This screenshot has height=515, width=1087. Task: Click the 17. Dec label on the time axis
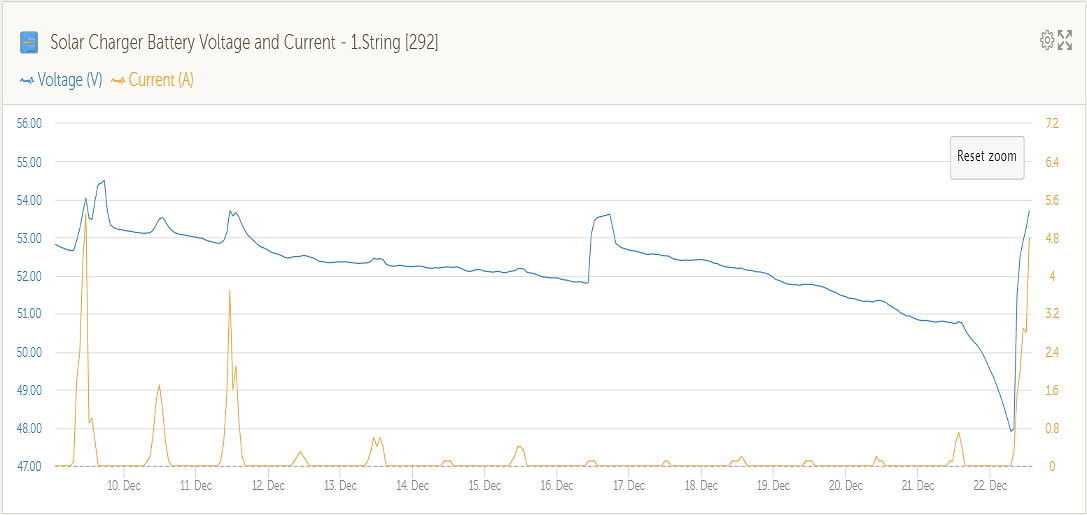pyautogui.click(x=629, y=486)
